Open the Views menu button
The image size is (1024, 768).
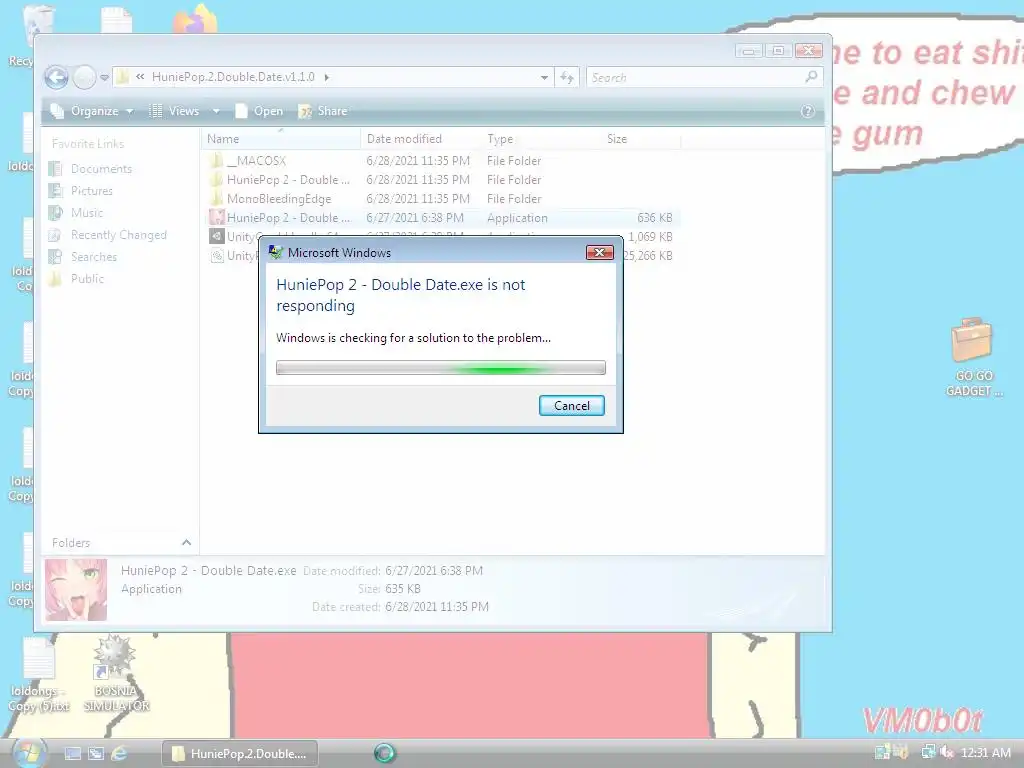[175, 111]
